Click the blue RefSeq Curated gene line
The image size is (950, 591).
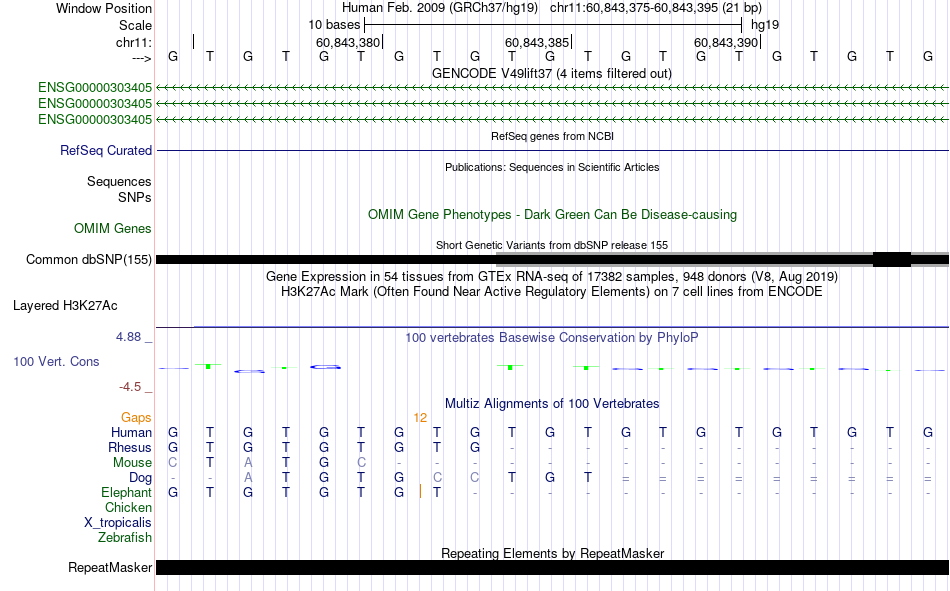pos(552,150)
